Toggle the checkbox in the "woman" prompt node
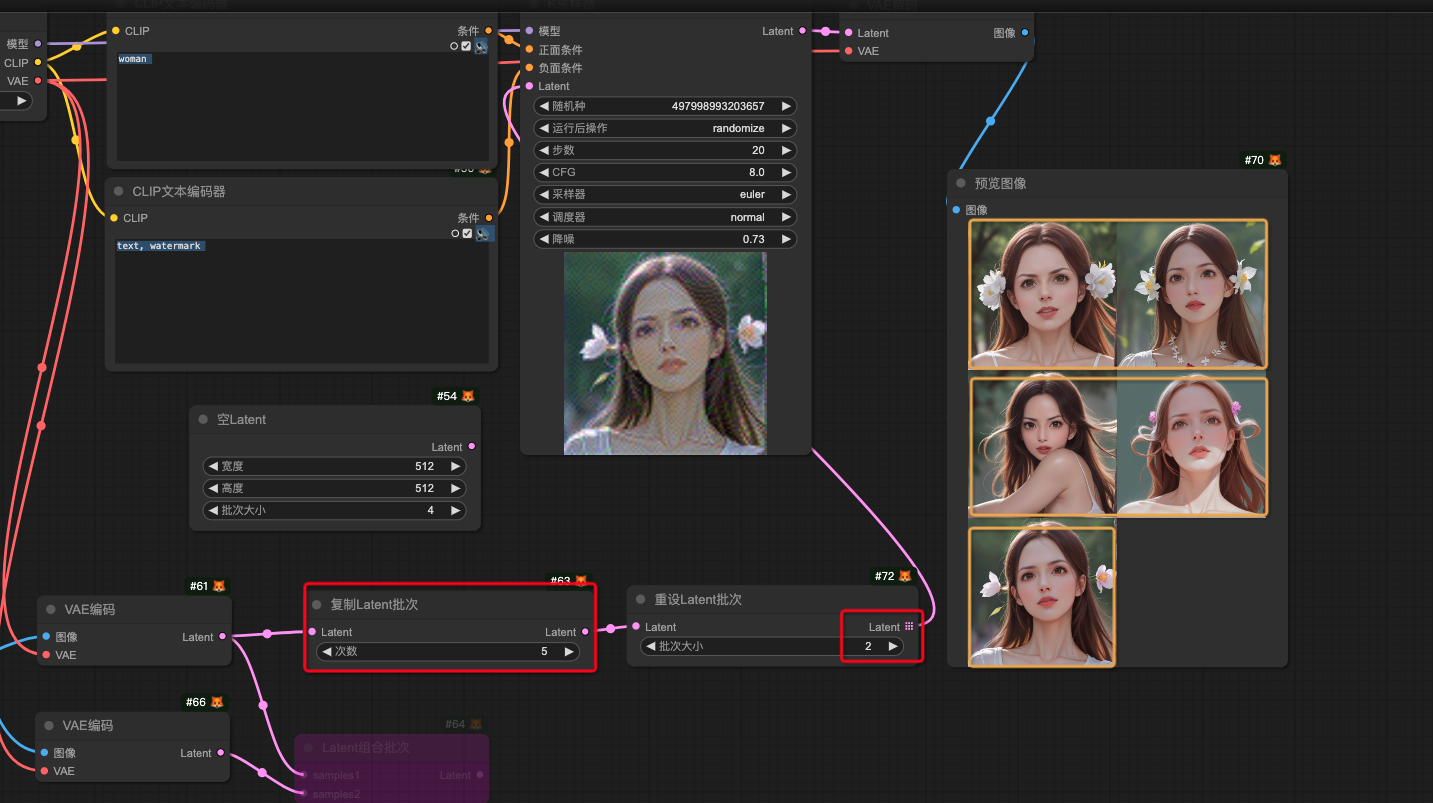 466,46
